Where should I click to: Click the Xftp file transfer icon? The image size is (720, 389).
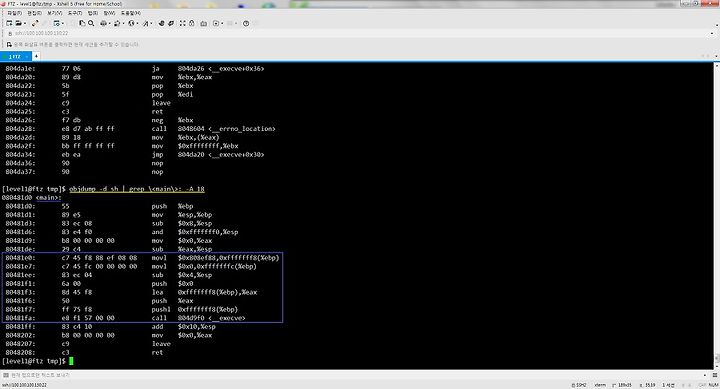(161, 23)
